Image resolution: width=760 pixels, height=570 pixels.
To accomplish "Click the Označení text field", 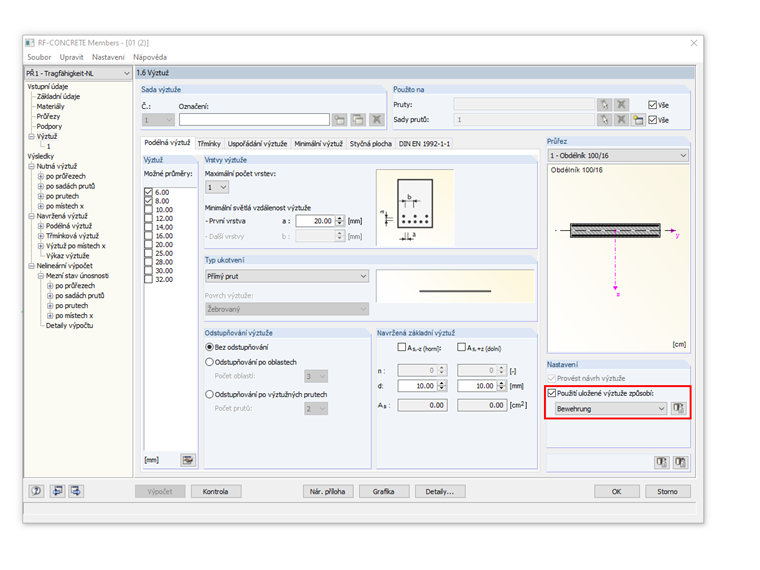I will (x=254, y=120).
